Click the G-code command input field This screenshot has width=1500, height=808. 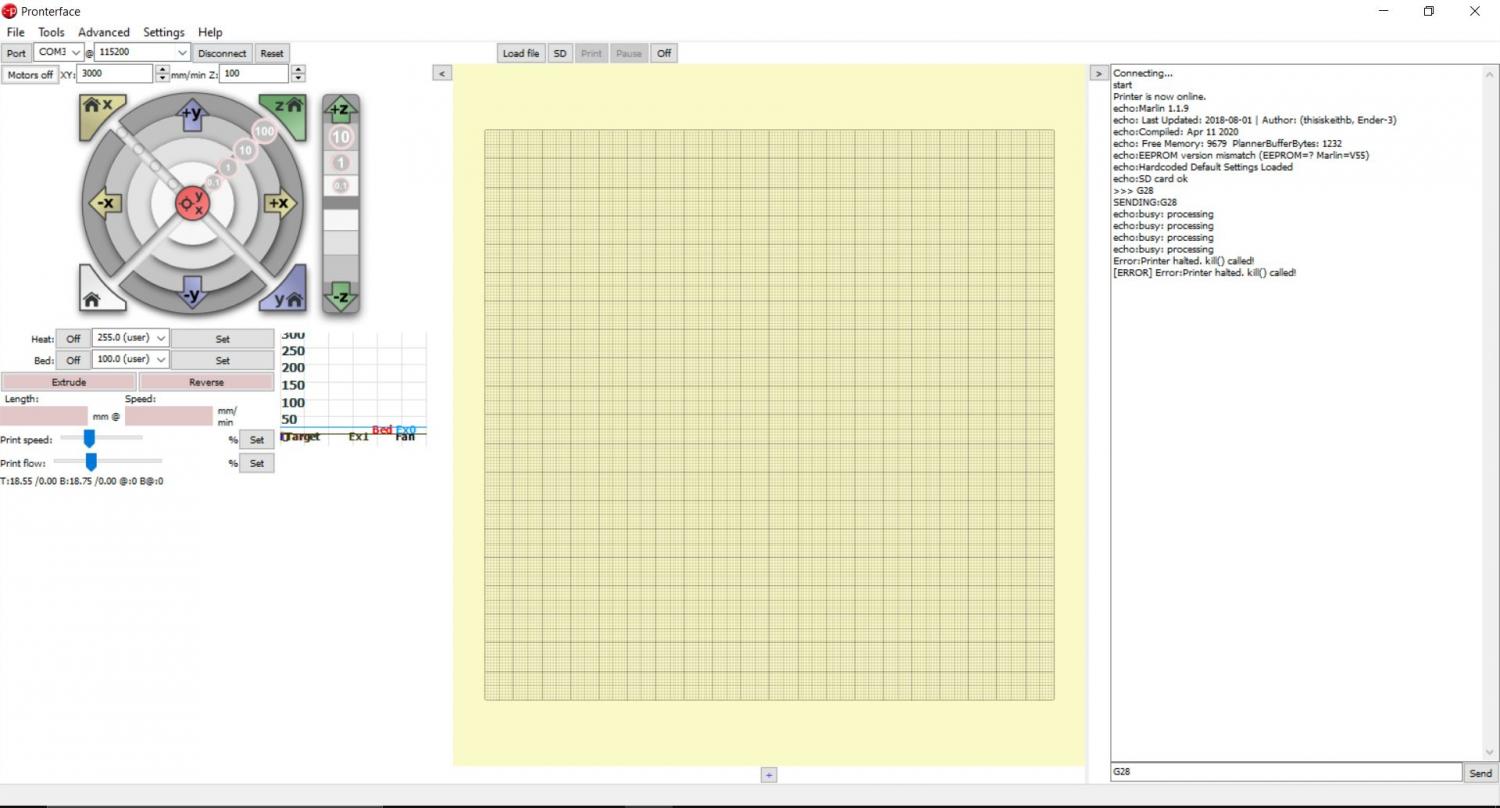(x=1286, y=772)
